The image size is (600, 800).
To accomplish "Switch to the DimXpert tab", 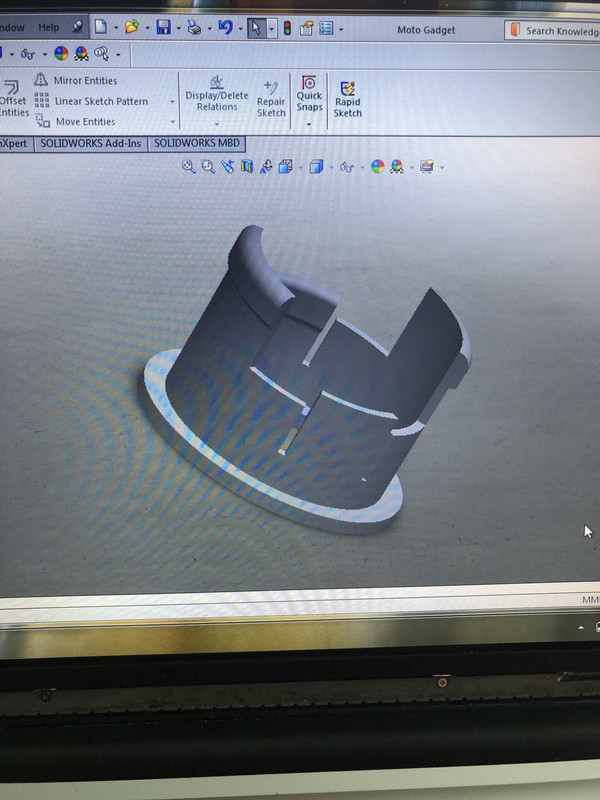I will tap(15, 143).
